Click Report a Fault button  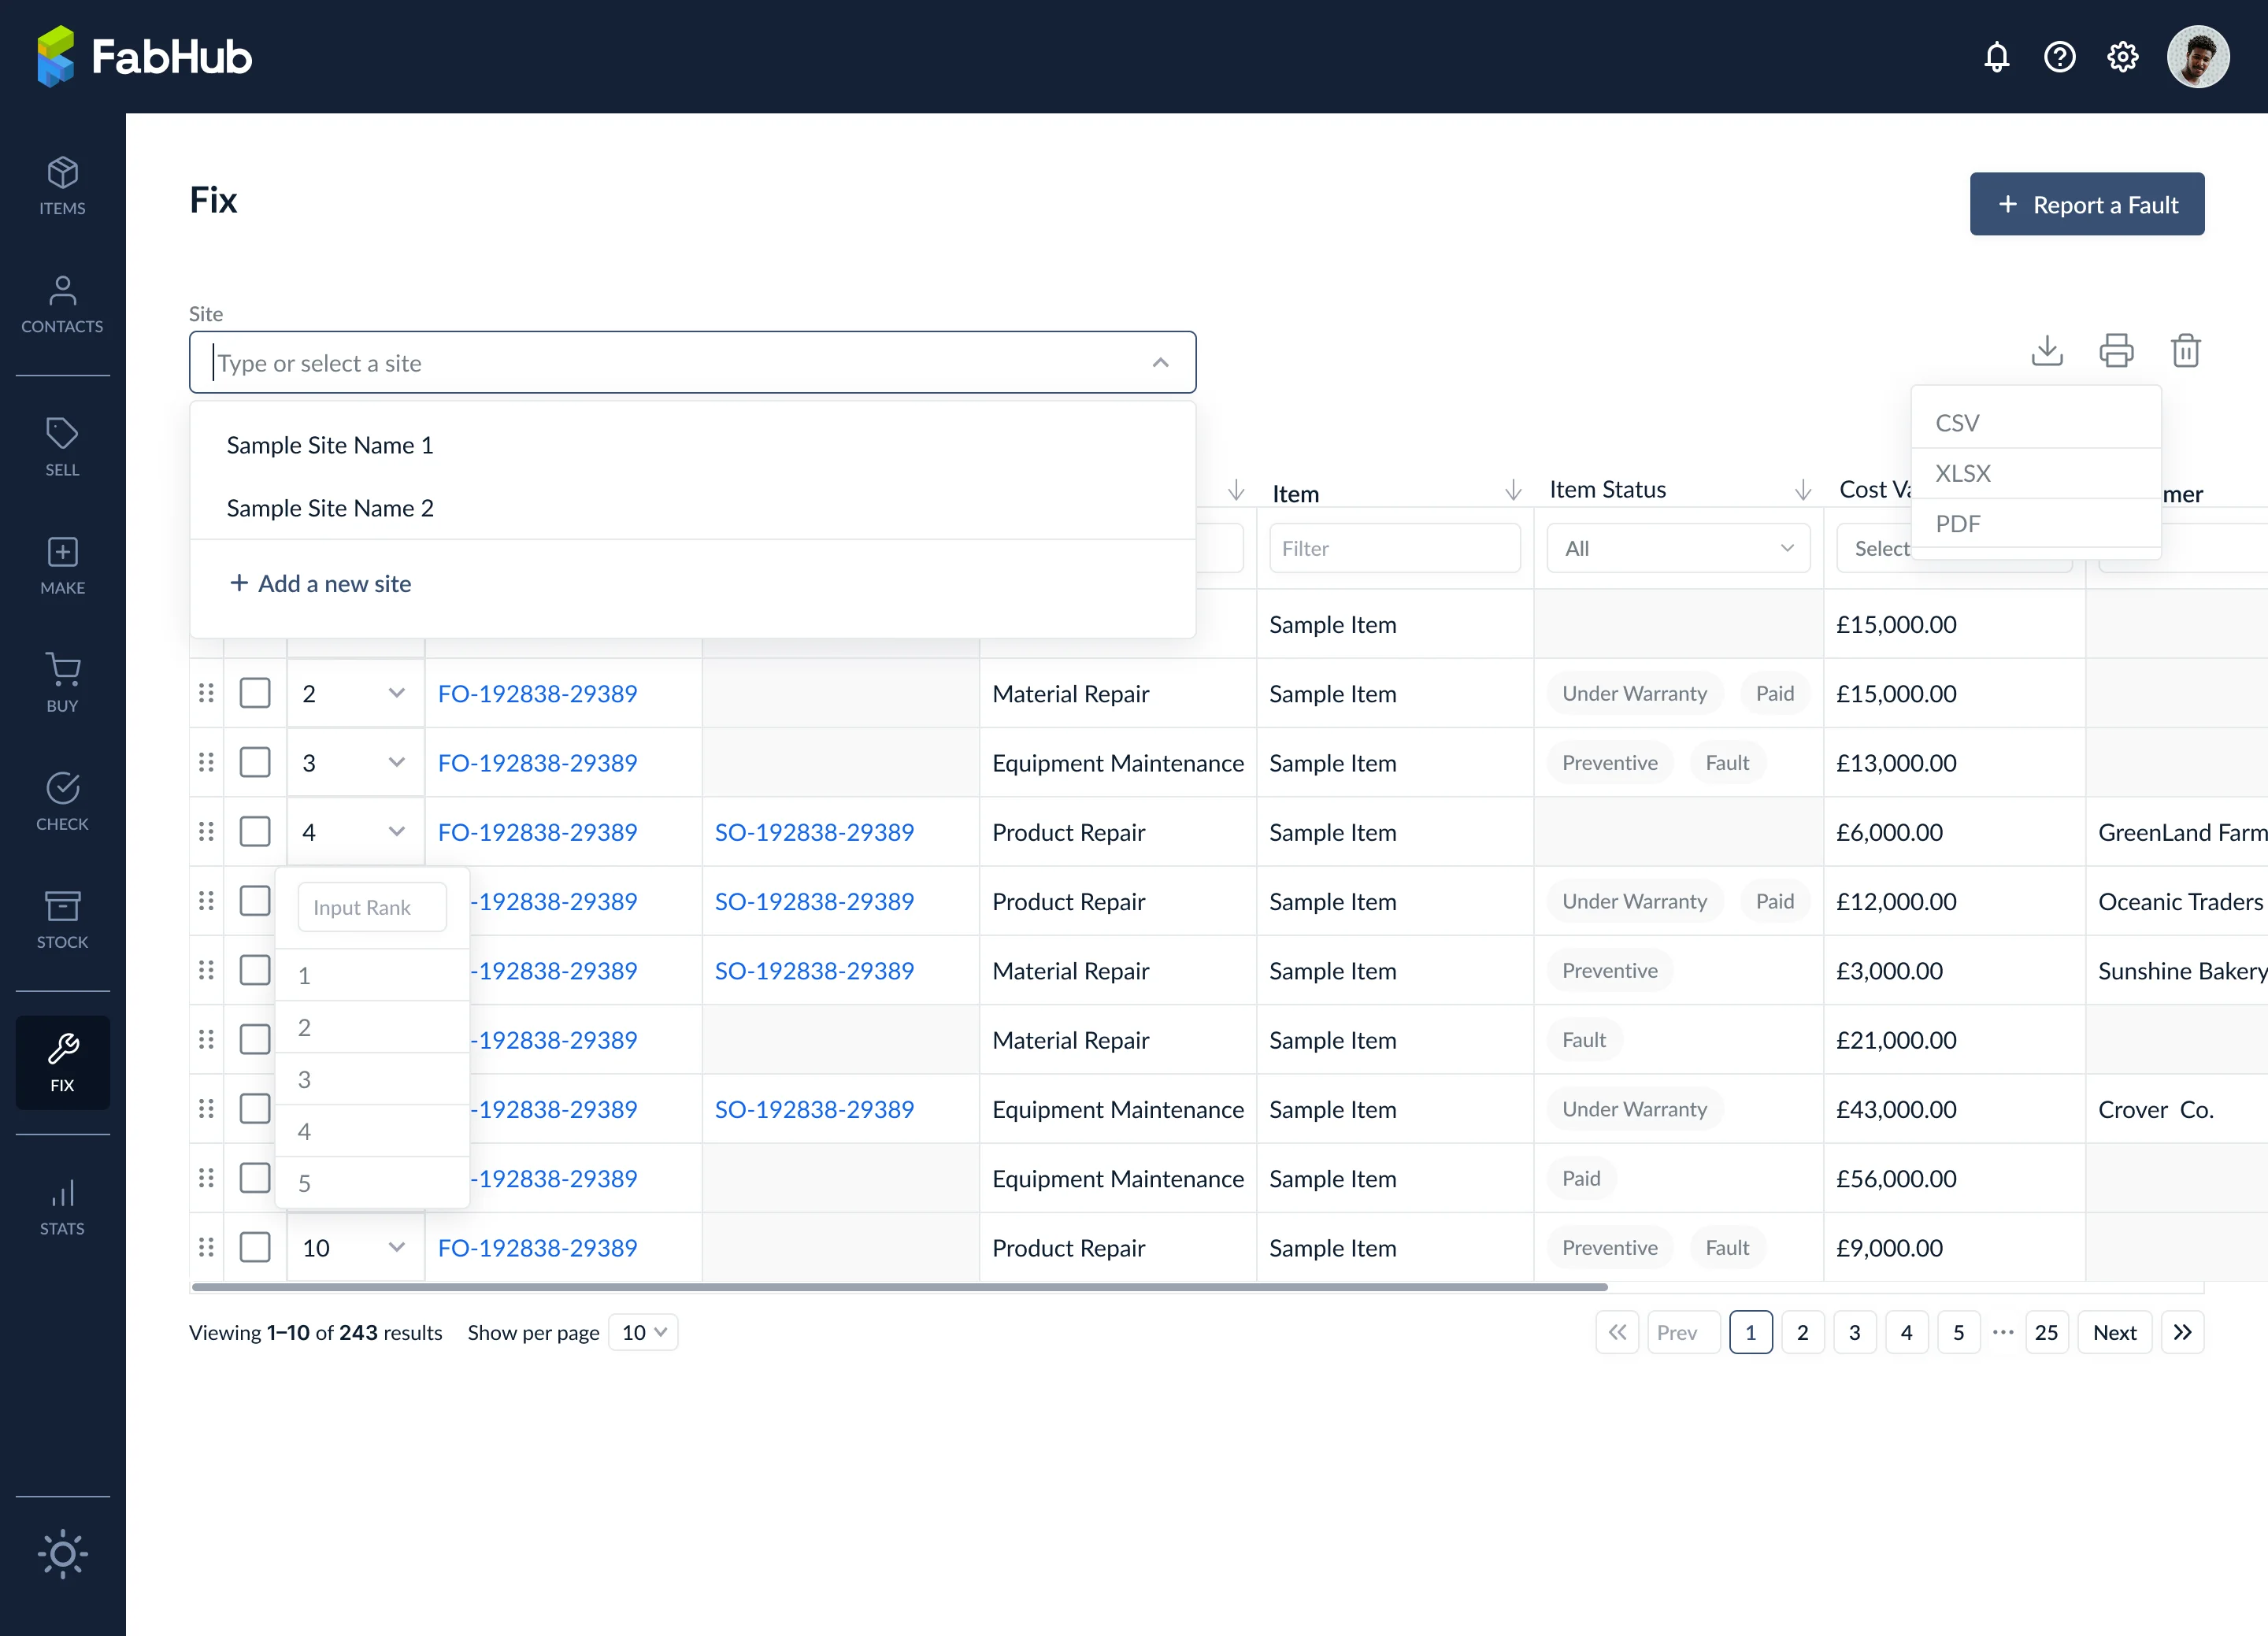[x=2087, y=204]
